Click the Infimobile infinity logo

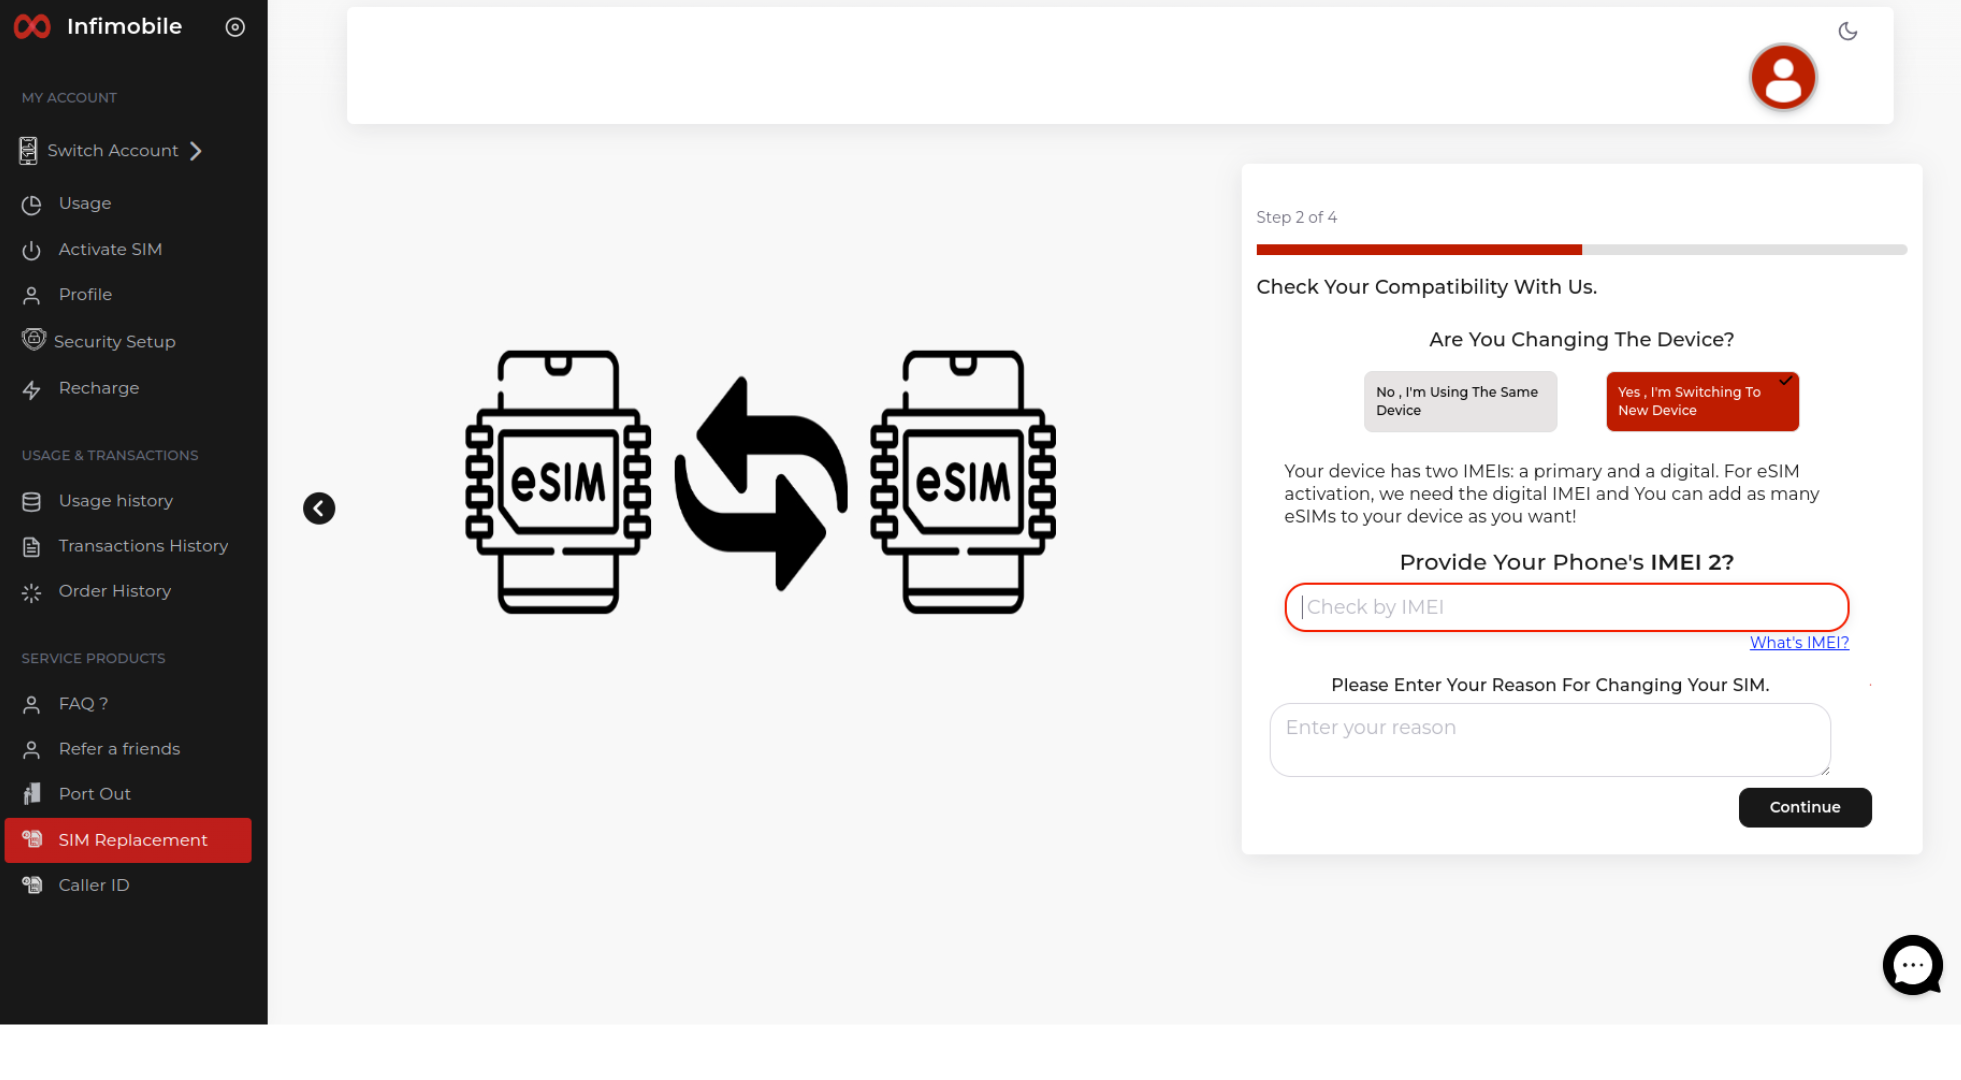coord(32,27)
